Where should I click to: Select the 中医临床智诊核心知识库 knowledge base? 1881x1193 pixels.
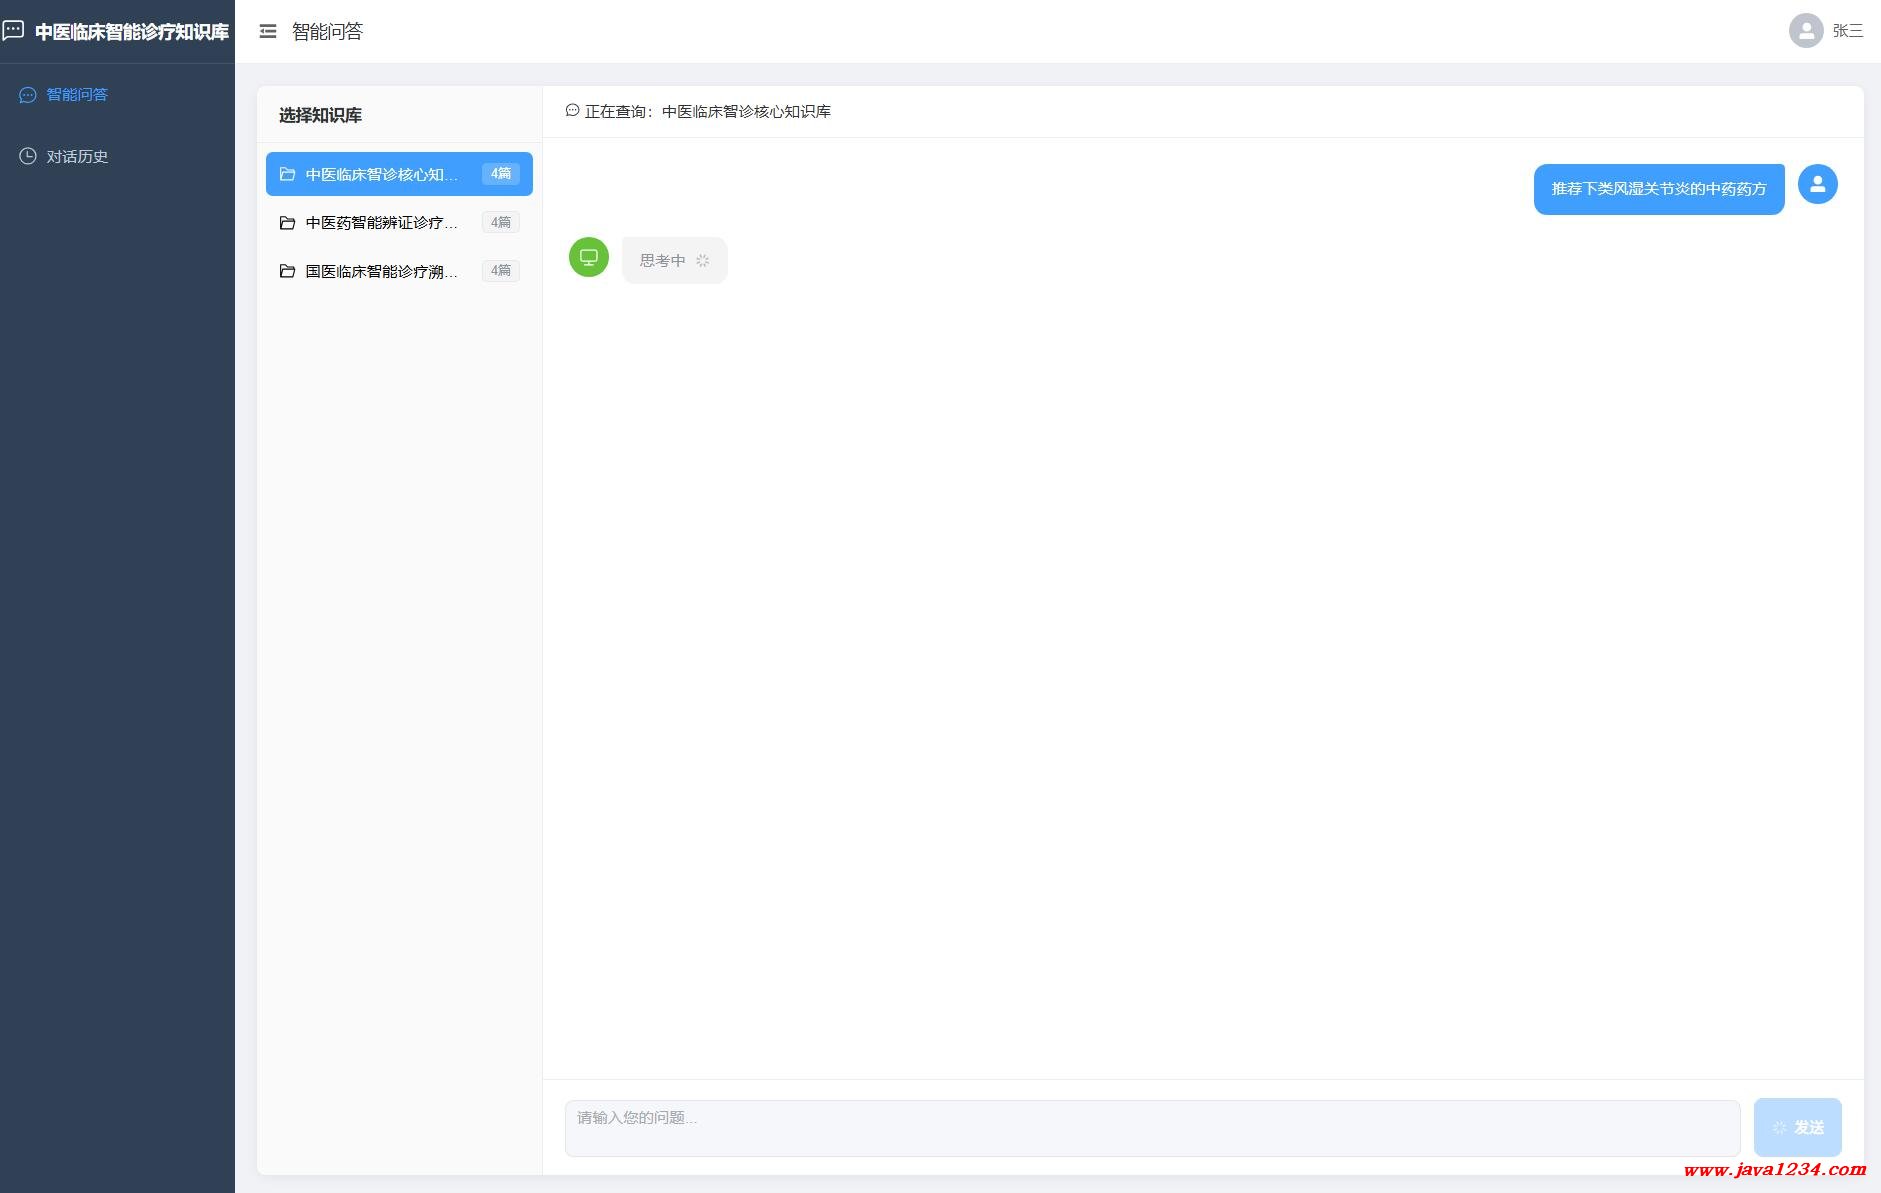[381, 174]
